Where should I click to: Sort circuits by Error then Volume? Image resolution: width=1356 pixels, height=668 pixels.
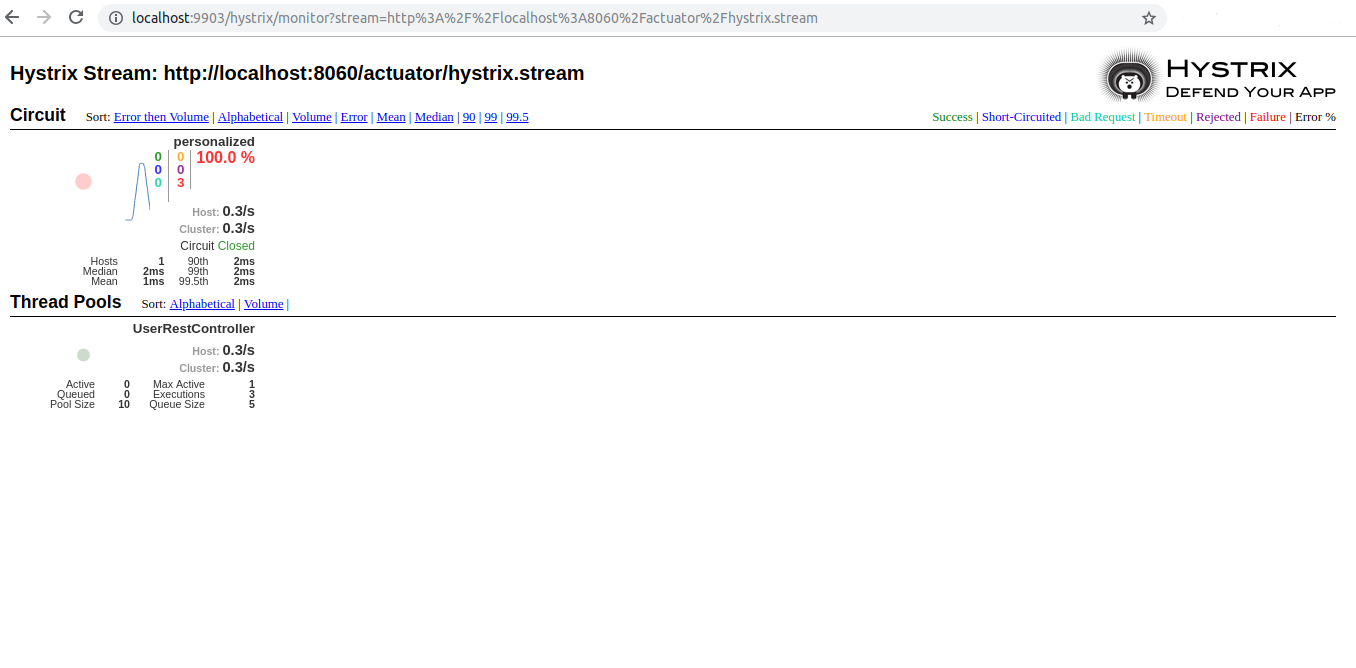[x=161, y=117]
